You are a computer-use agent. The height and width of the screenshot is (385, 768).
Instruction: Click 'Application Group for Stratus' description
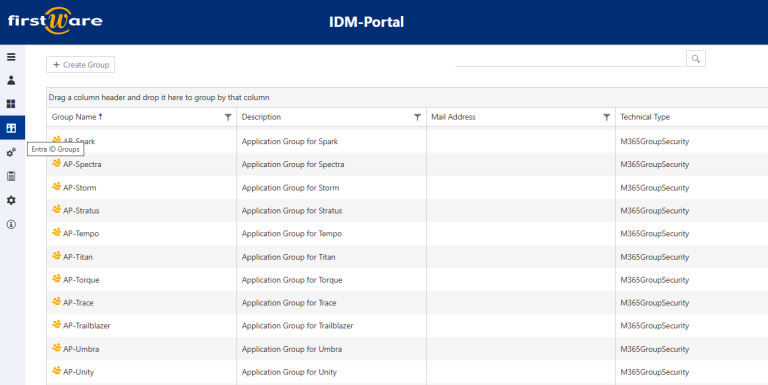tap(291, 211)
